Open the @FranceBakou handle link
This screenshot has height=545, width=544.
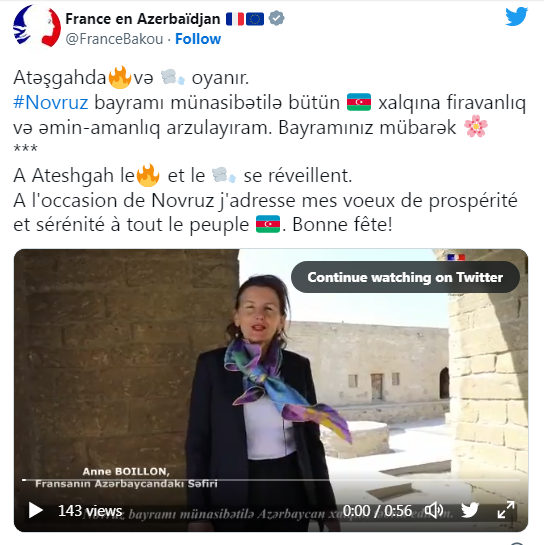tap(114, 39)
